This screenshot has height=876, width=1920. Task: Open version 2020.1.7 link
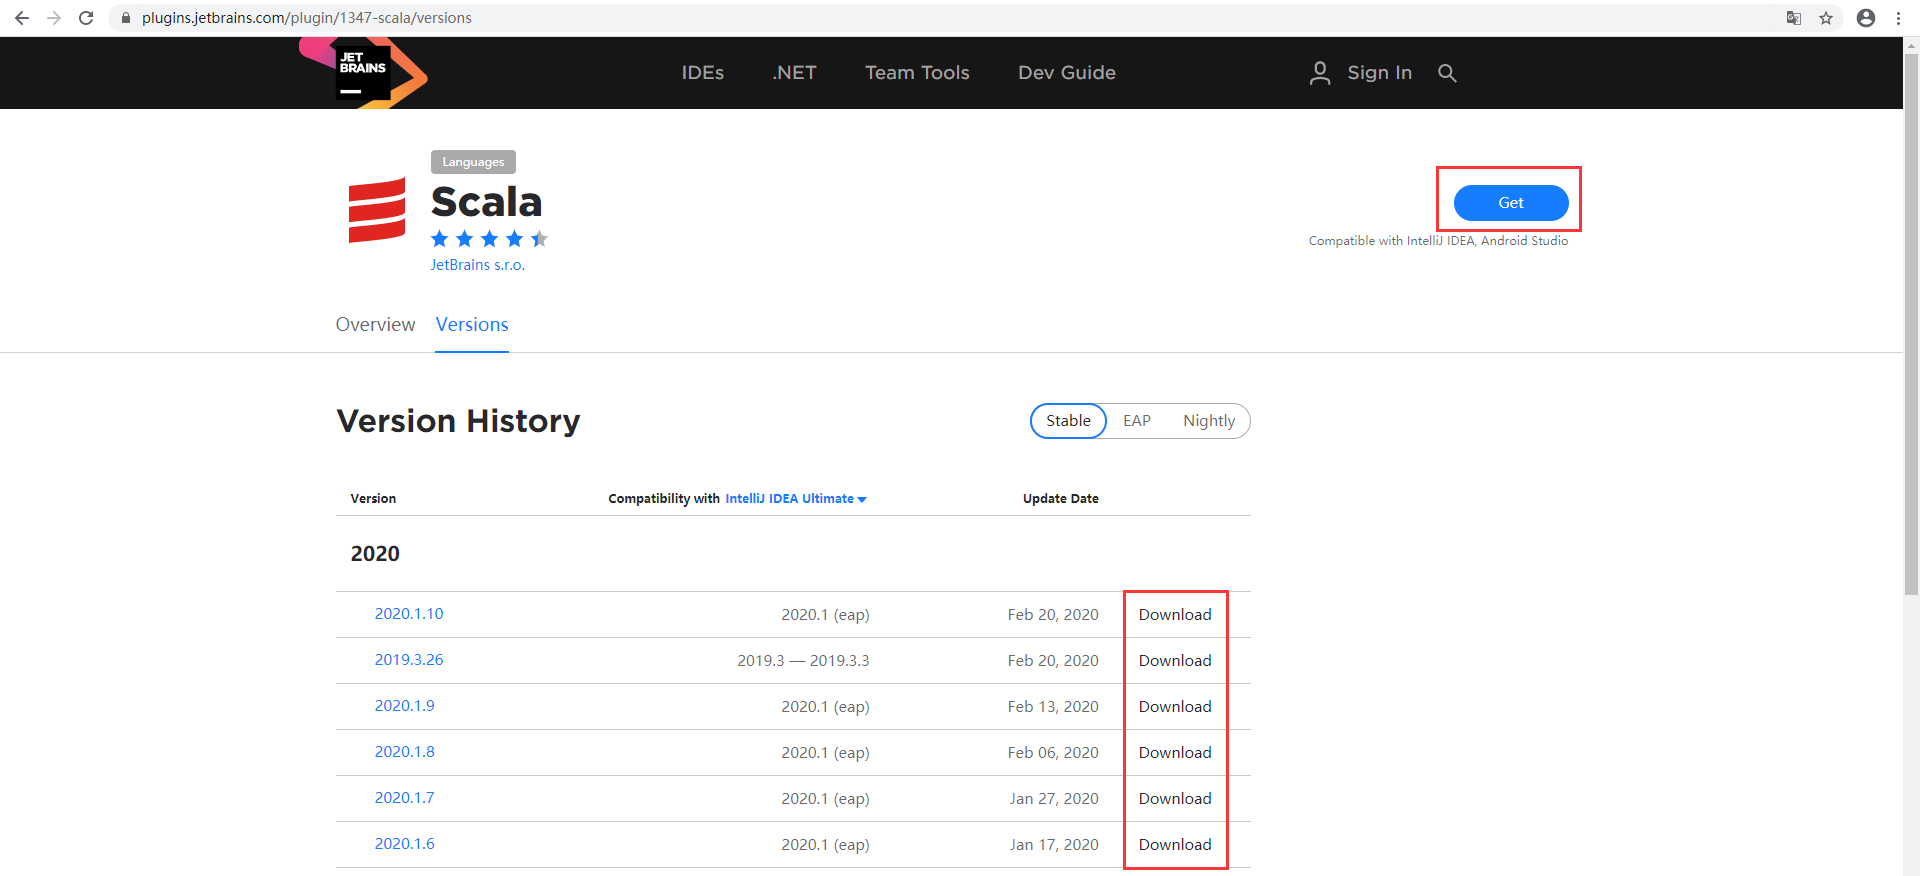[405, 798]
